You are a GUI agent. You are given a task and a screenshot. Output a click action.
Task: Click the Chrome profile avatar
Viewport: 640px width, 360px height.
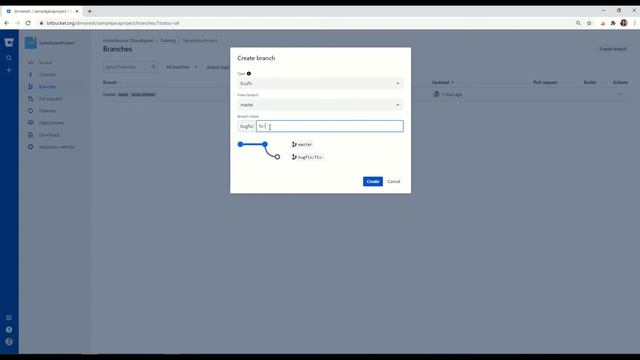pos(624,23)
